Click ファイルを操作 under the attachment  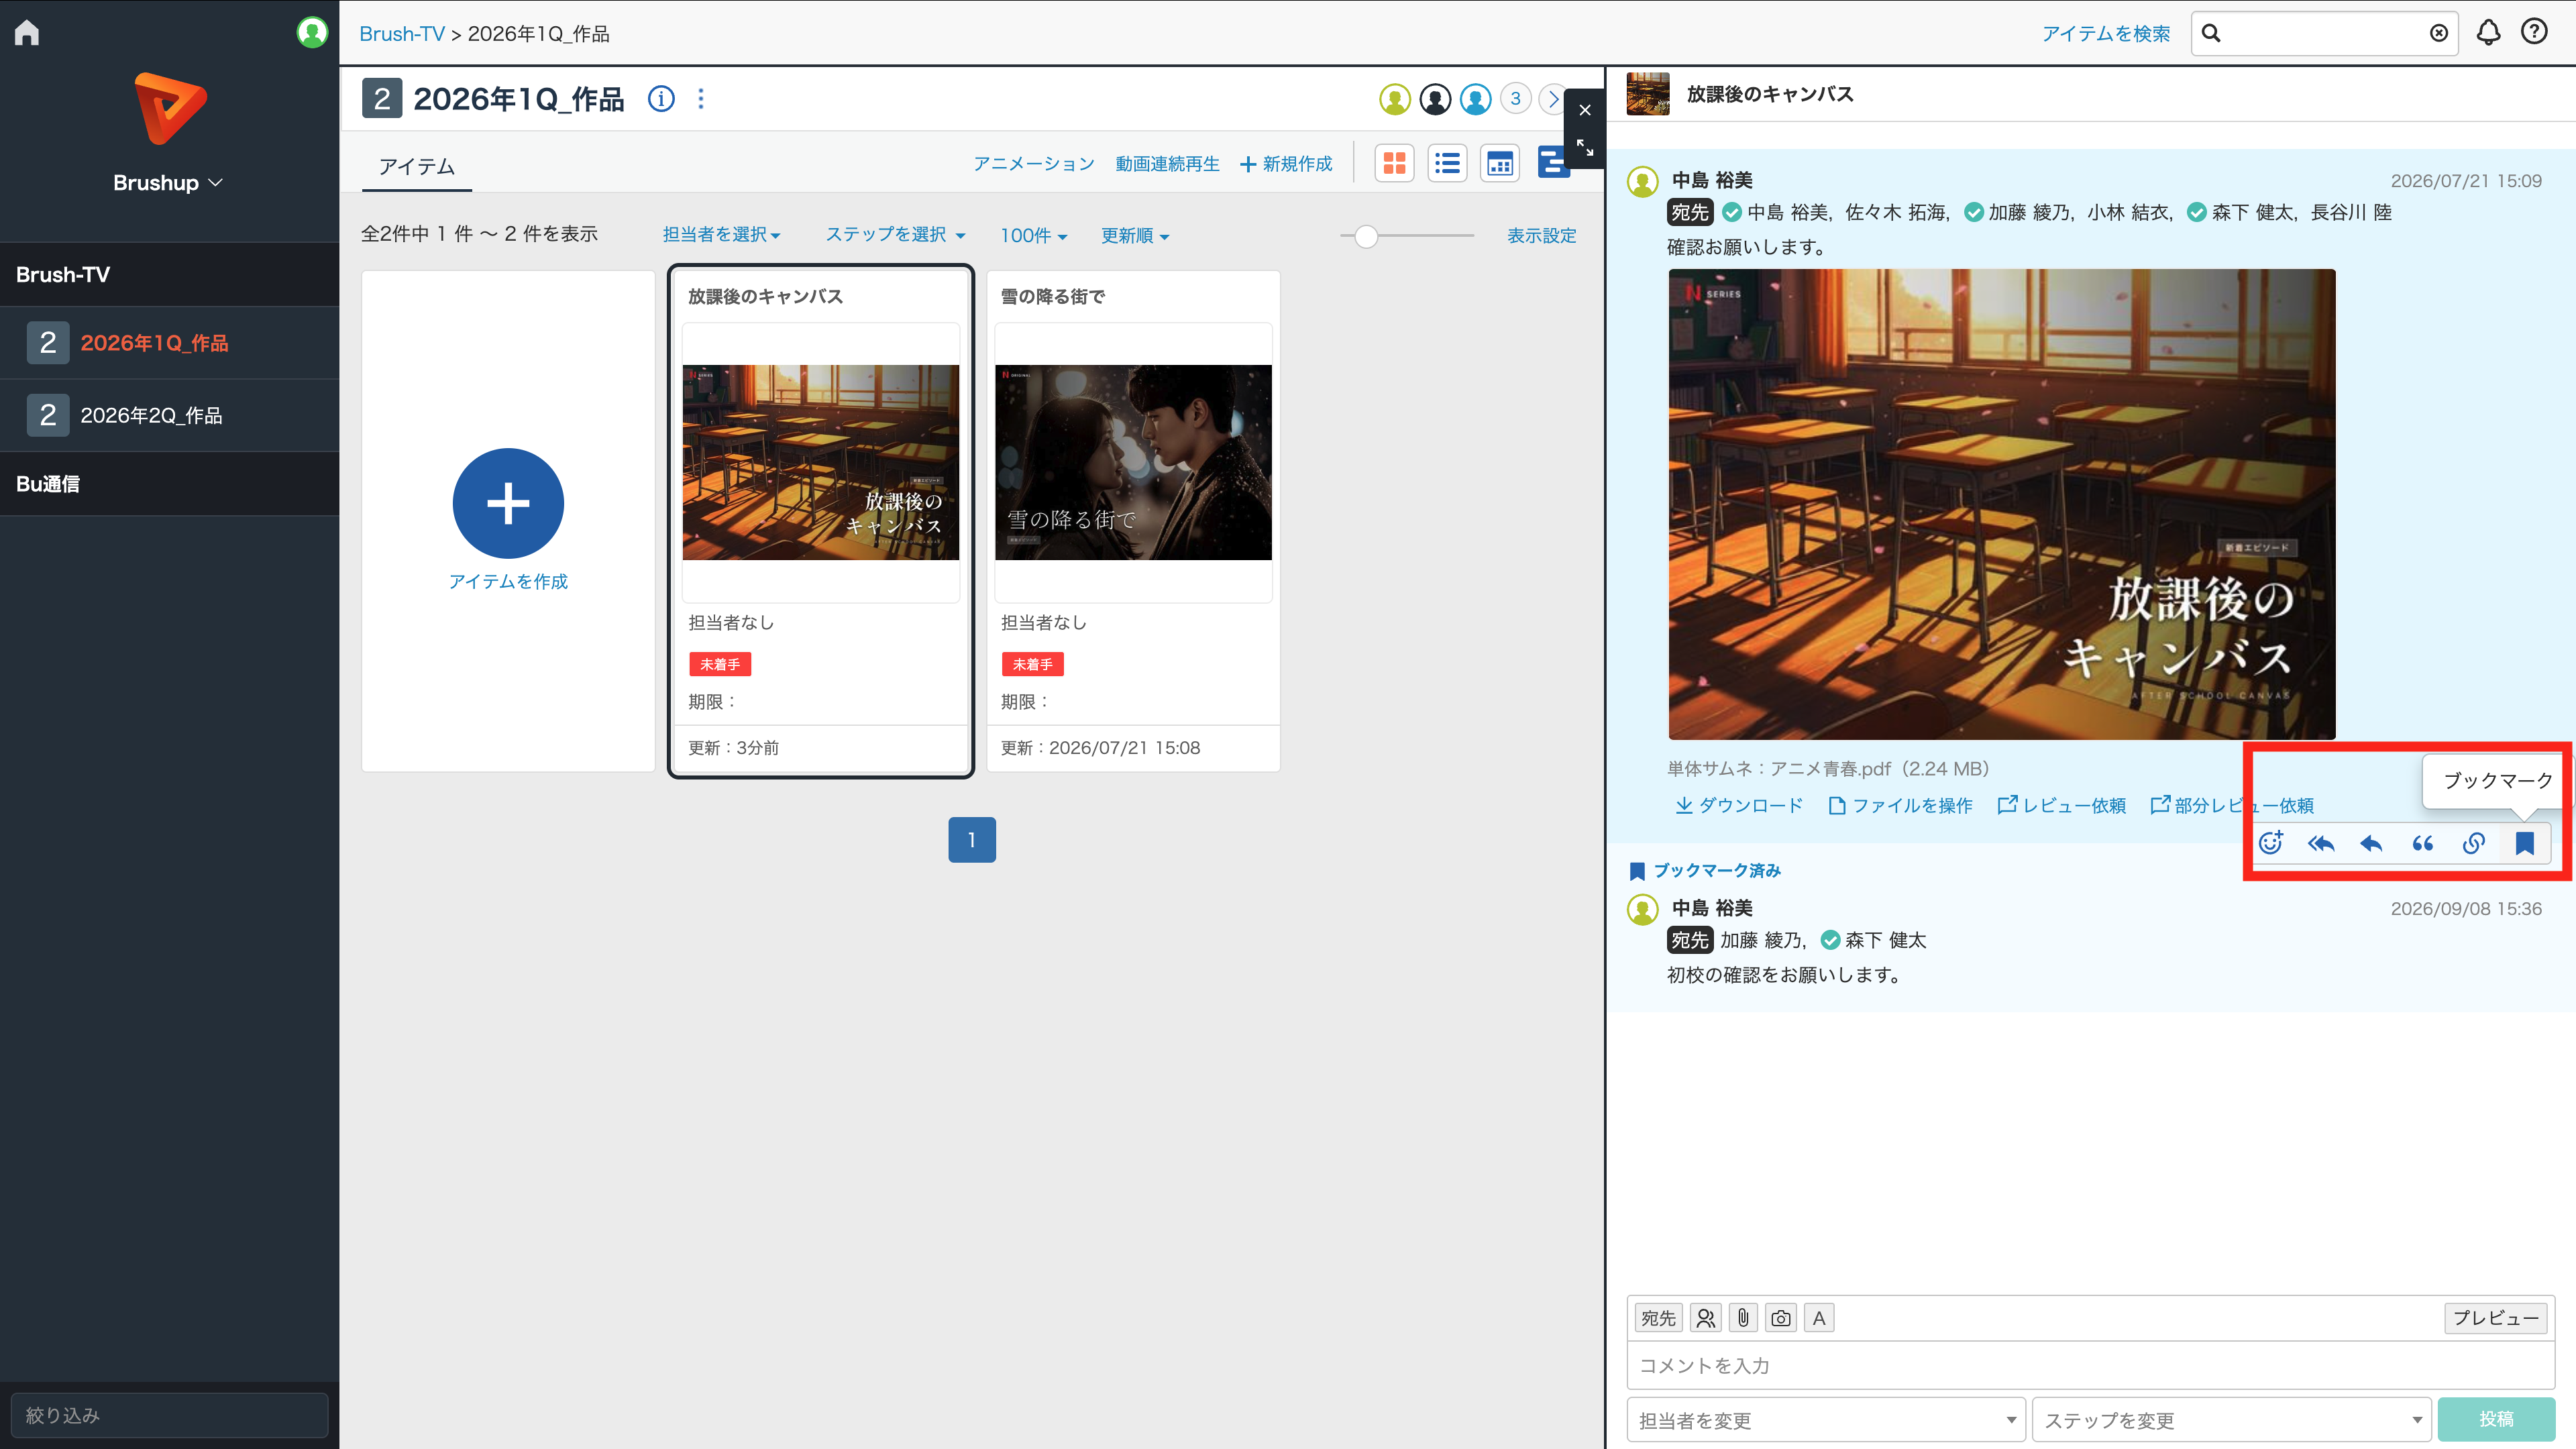point(1901,806)
